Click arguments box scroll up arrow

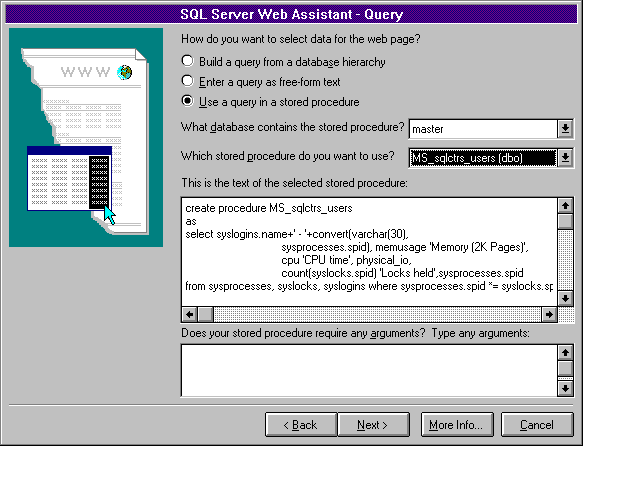(x=565, y=353)
